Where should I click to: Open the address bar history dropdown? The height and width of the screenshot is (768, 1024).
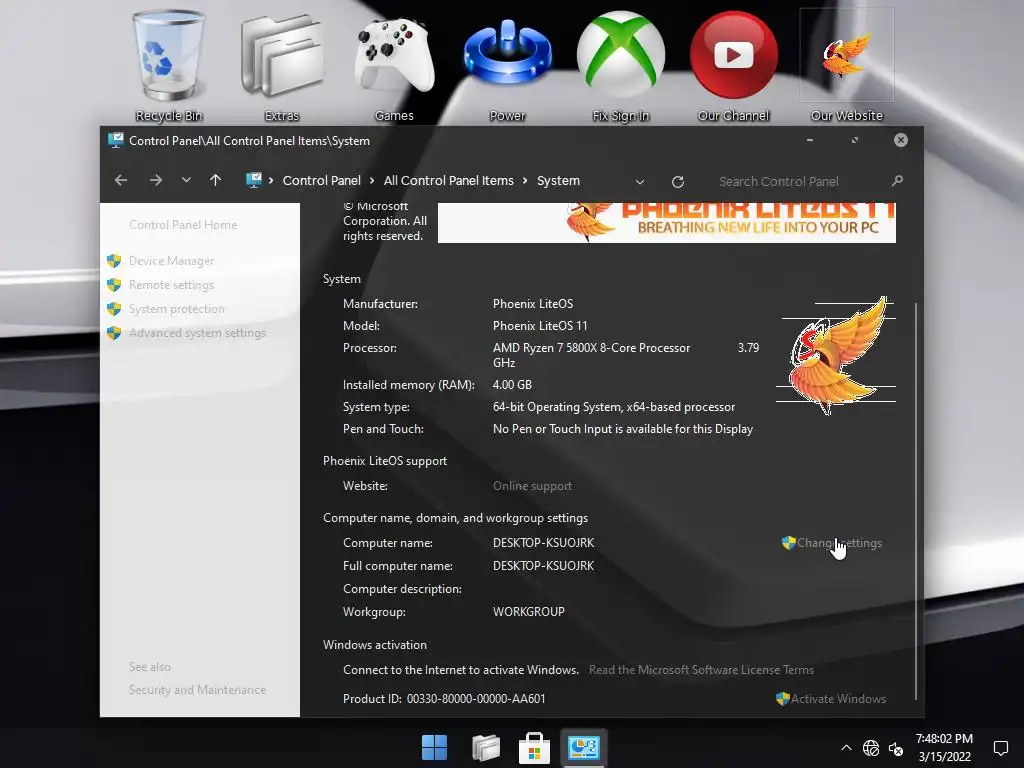pos(640,182)
